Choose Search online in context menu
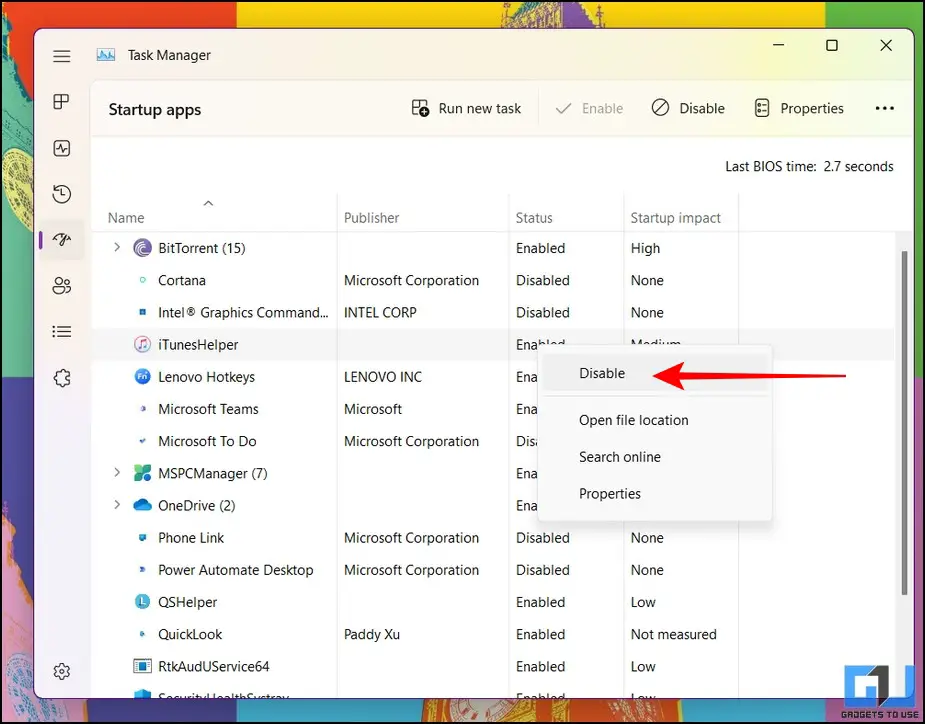 654,457
